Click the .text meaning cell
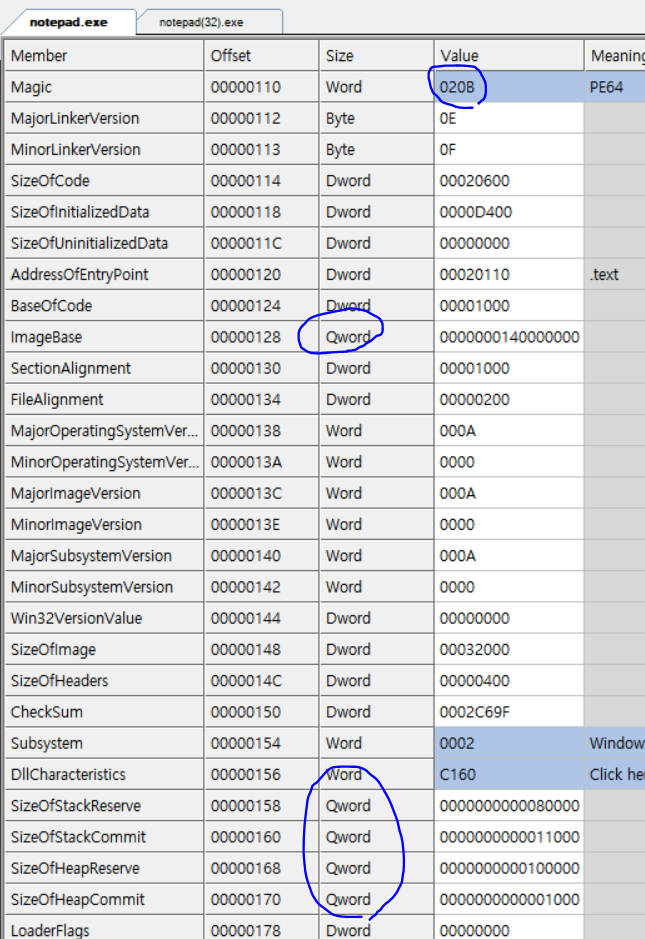The image size is (645, 939). pyautogui.click(x=614, y=274)
